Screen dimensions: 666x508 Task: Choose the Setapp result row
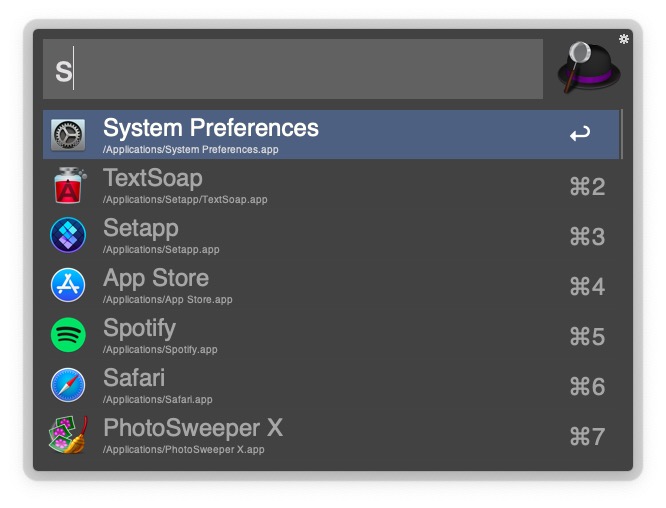331,235
